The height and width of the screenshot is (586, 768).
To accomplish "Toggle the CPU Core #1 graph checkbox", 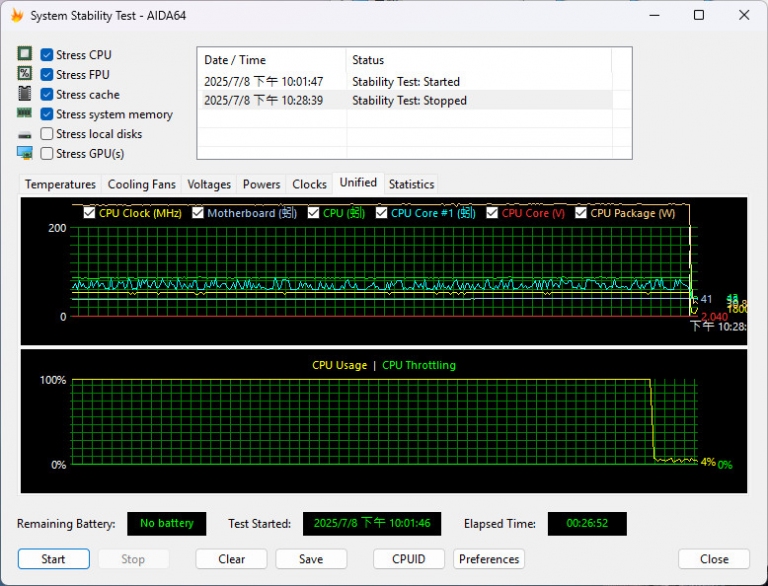I will [382, 213].
